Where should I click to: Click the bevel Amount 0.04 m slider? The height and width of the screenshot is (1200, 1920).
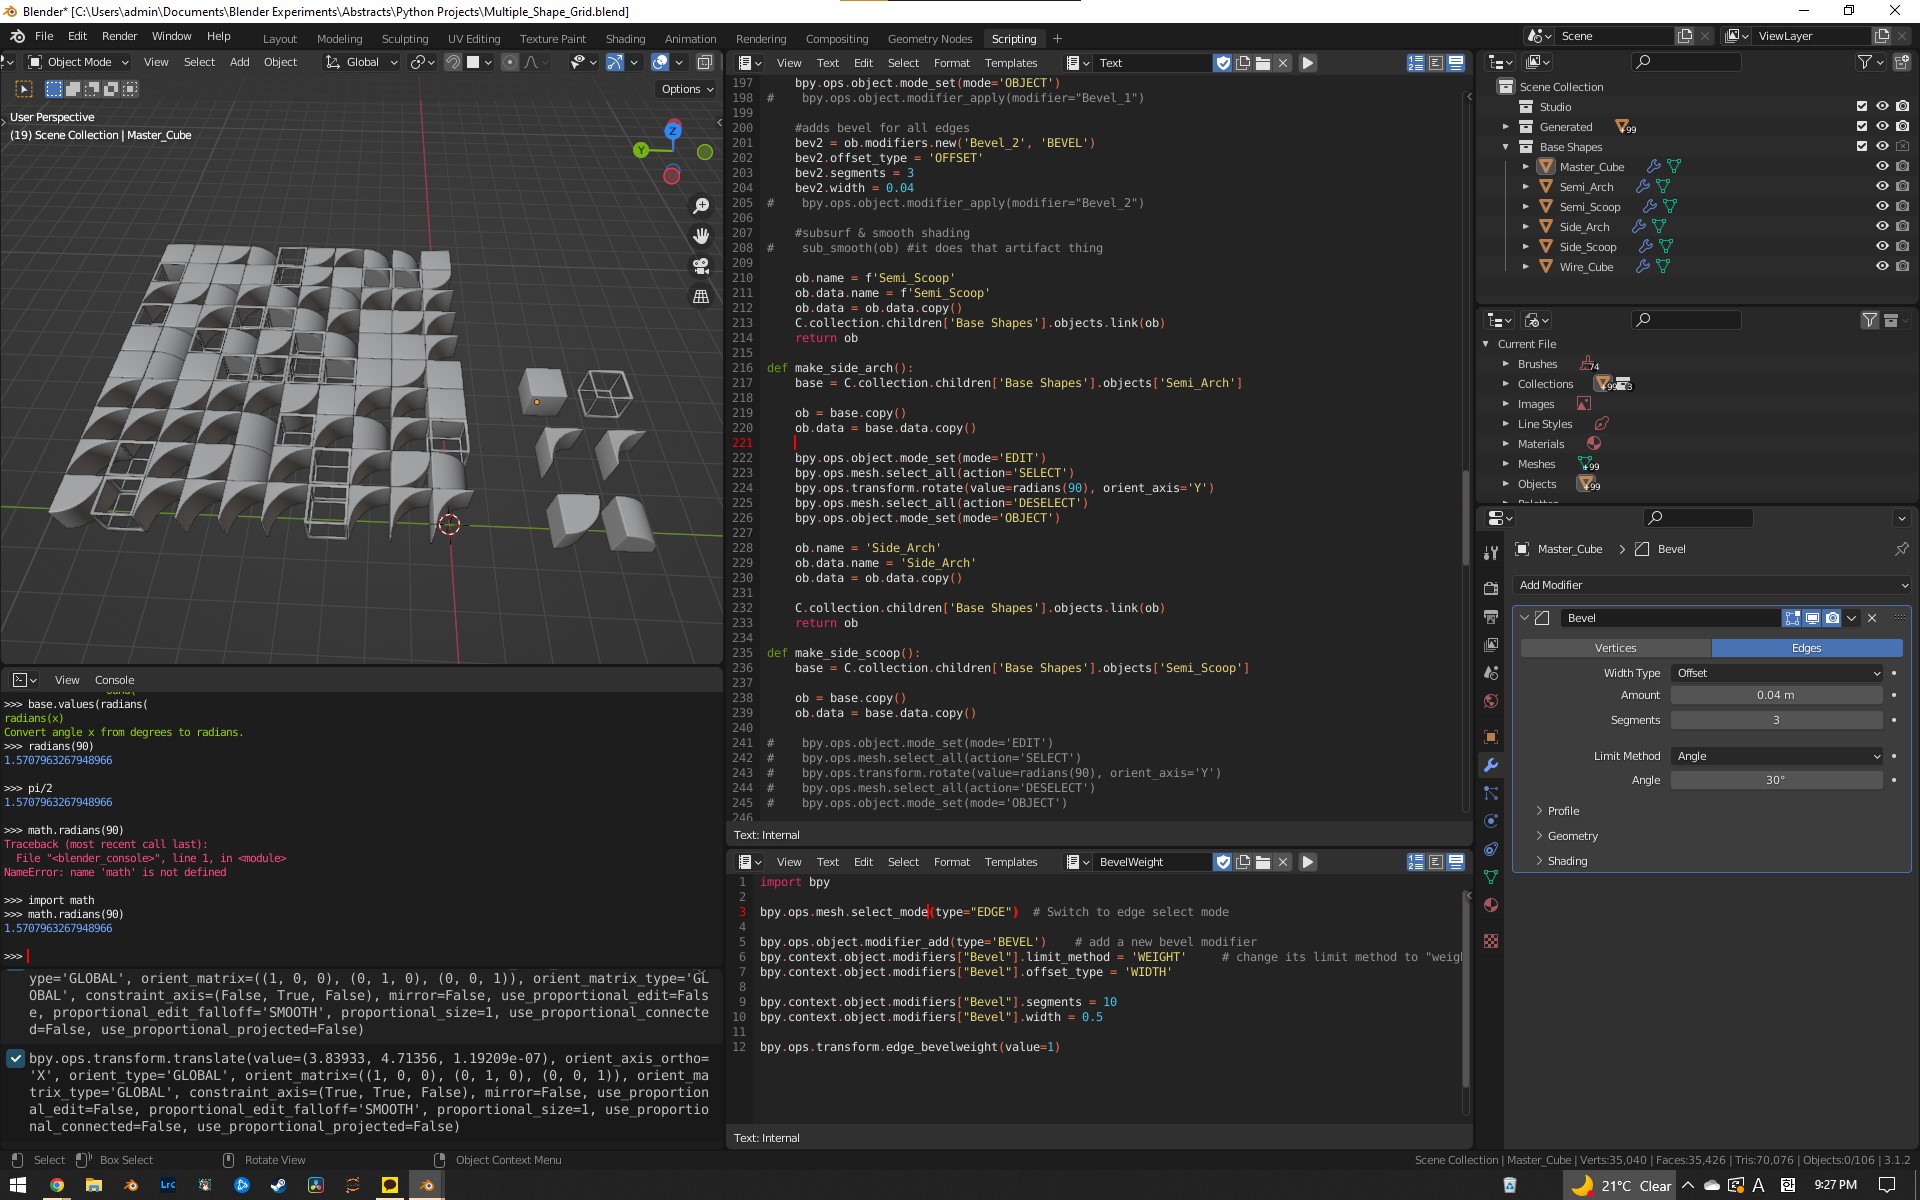[x=1775, y=695]
